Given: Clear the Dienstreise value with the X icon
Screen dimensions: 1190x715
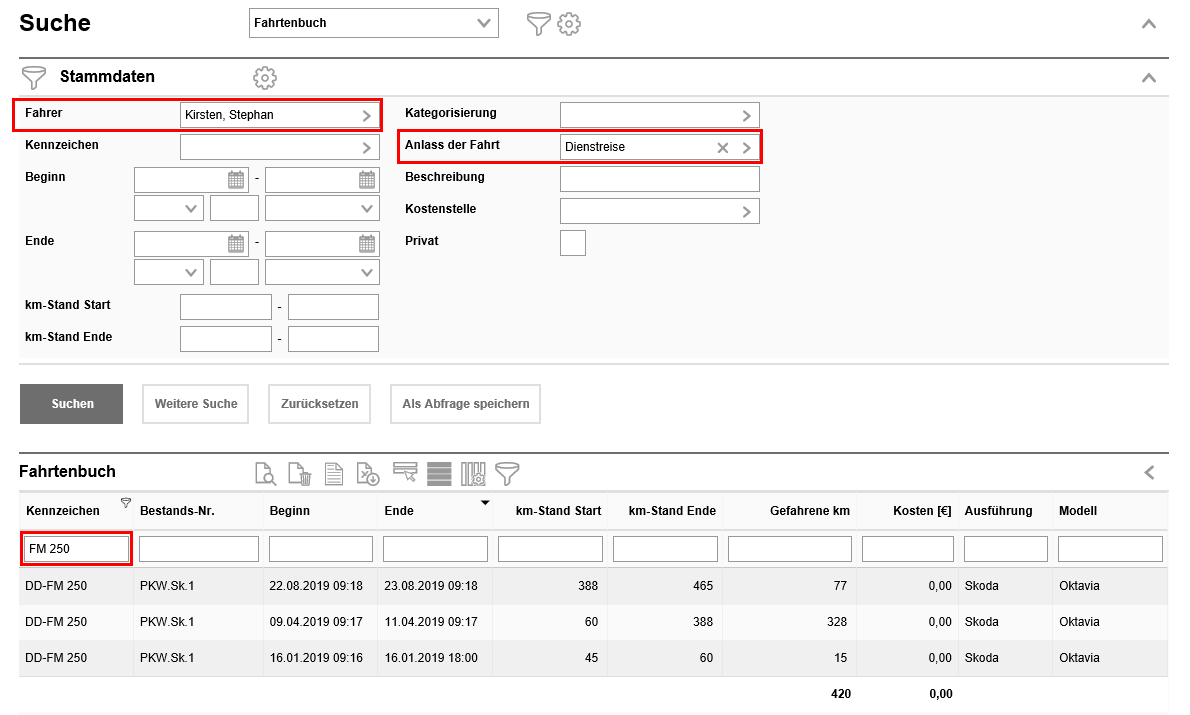Looking at the screenshot, I should pos(723,147).
